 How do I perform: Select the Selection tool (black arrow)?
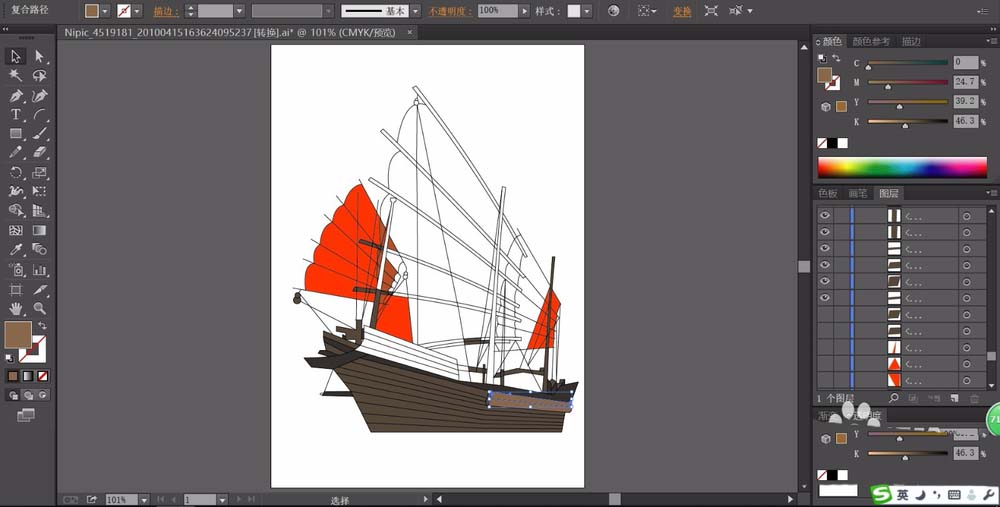click(x=16, y=56)
